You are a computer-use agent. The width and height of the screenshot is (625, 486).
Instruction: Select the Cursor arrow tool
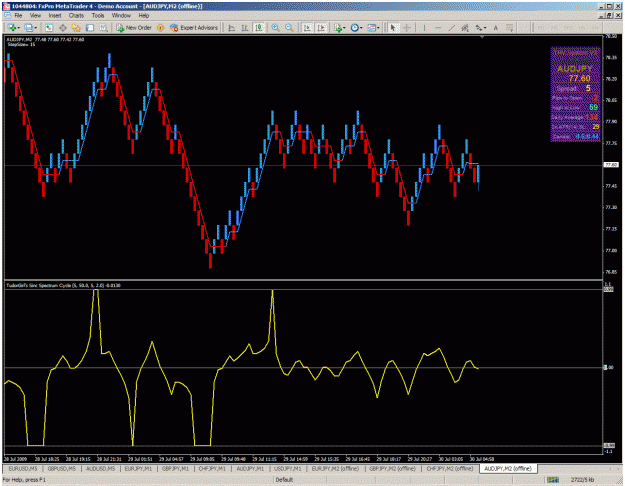[x=393, y=28]
